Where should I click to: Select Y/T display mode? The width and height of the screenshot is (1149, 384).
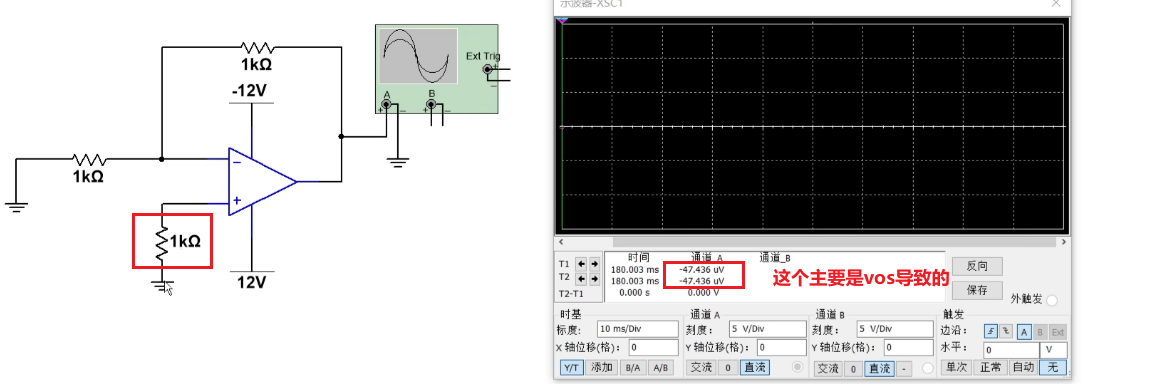click(572, 367)
